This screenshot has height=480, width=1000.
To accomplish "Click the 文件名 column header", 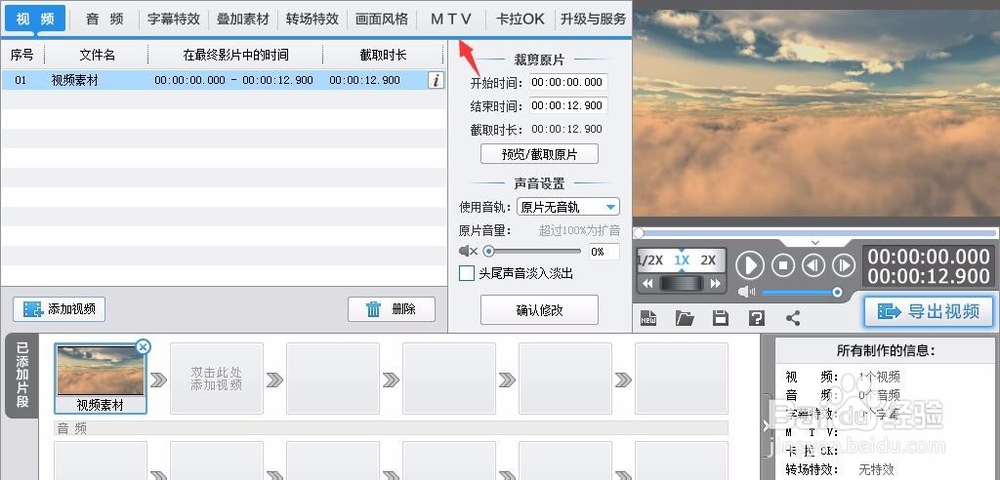I will click(x=96, y=55).
